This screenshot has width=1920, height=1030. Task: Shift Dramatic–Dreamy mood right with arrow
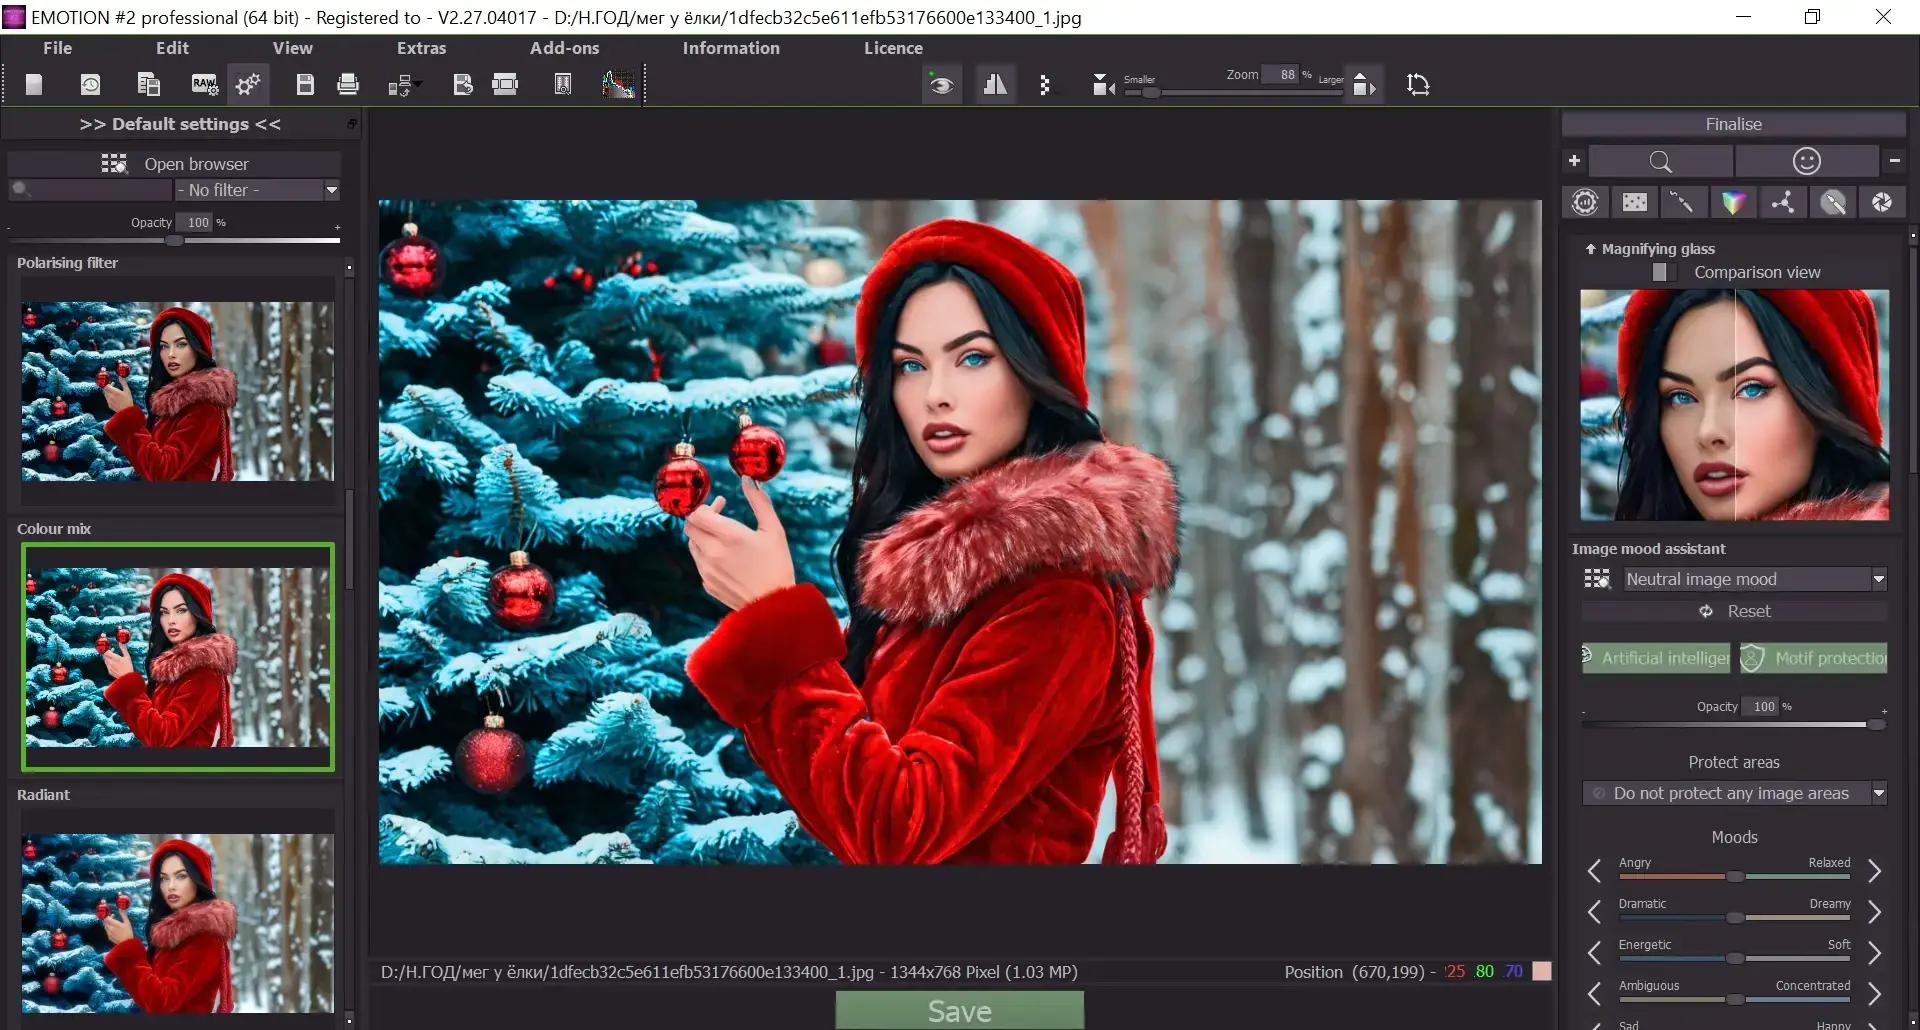(1875, 912)
